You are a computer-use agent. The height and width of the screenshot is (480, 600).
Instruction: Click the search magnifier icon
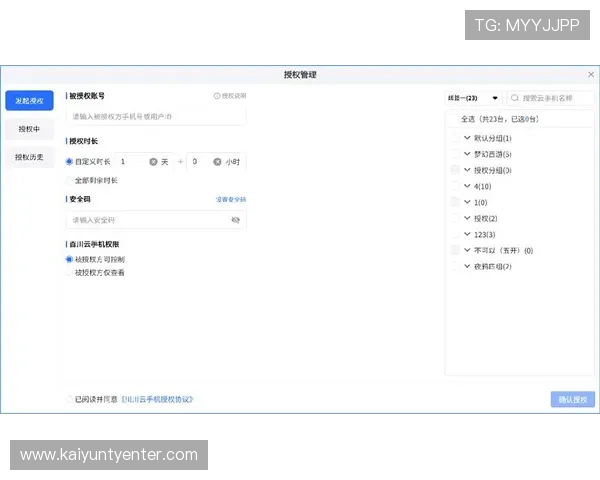(515, 98)
